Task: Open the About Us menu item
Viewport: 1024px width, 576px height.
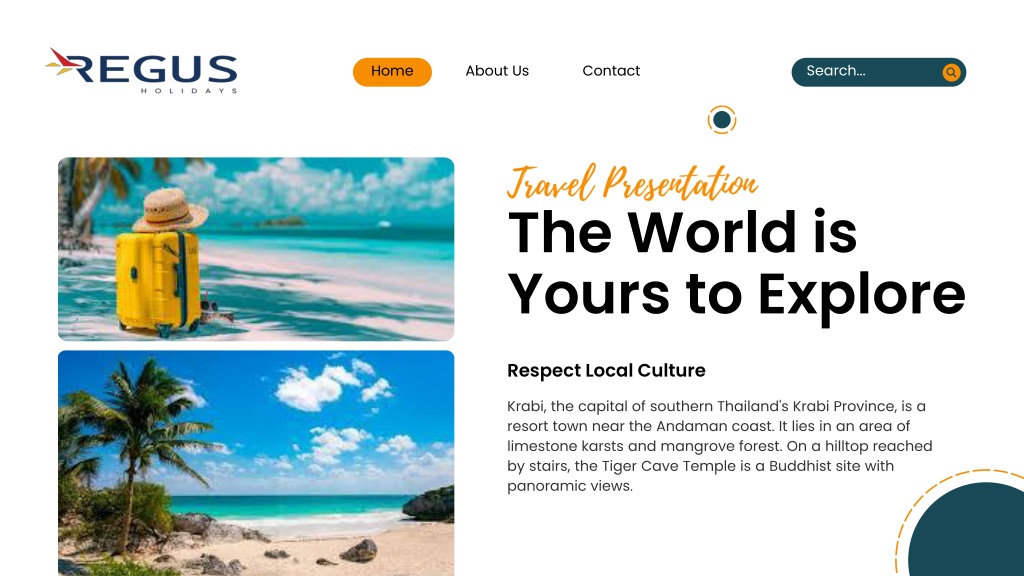Action: 497,71
